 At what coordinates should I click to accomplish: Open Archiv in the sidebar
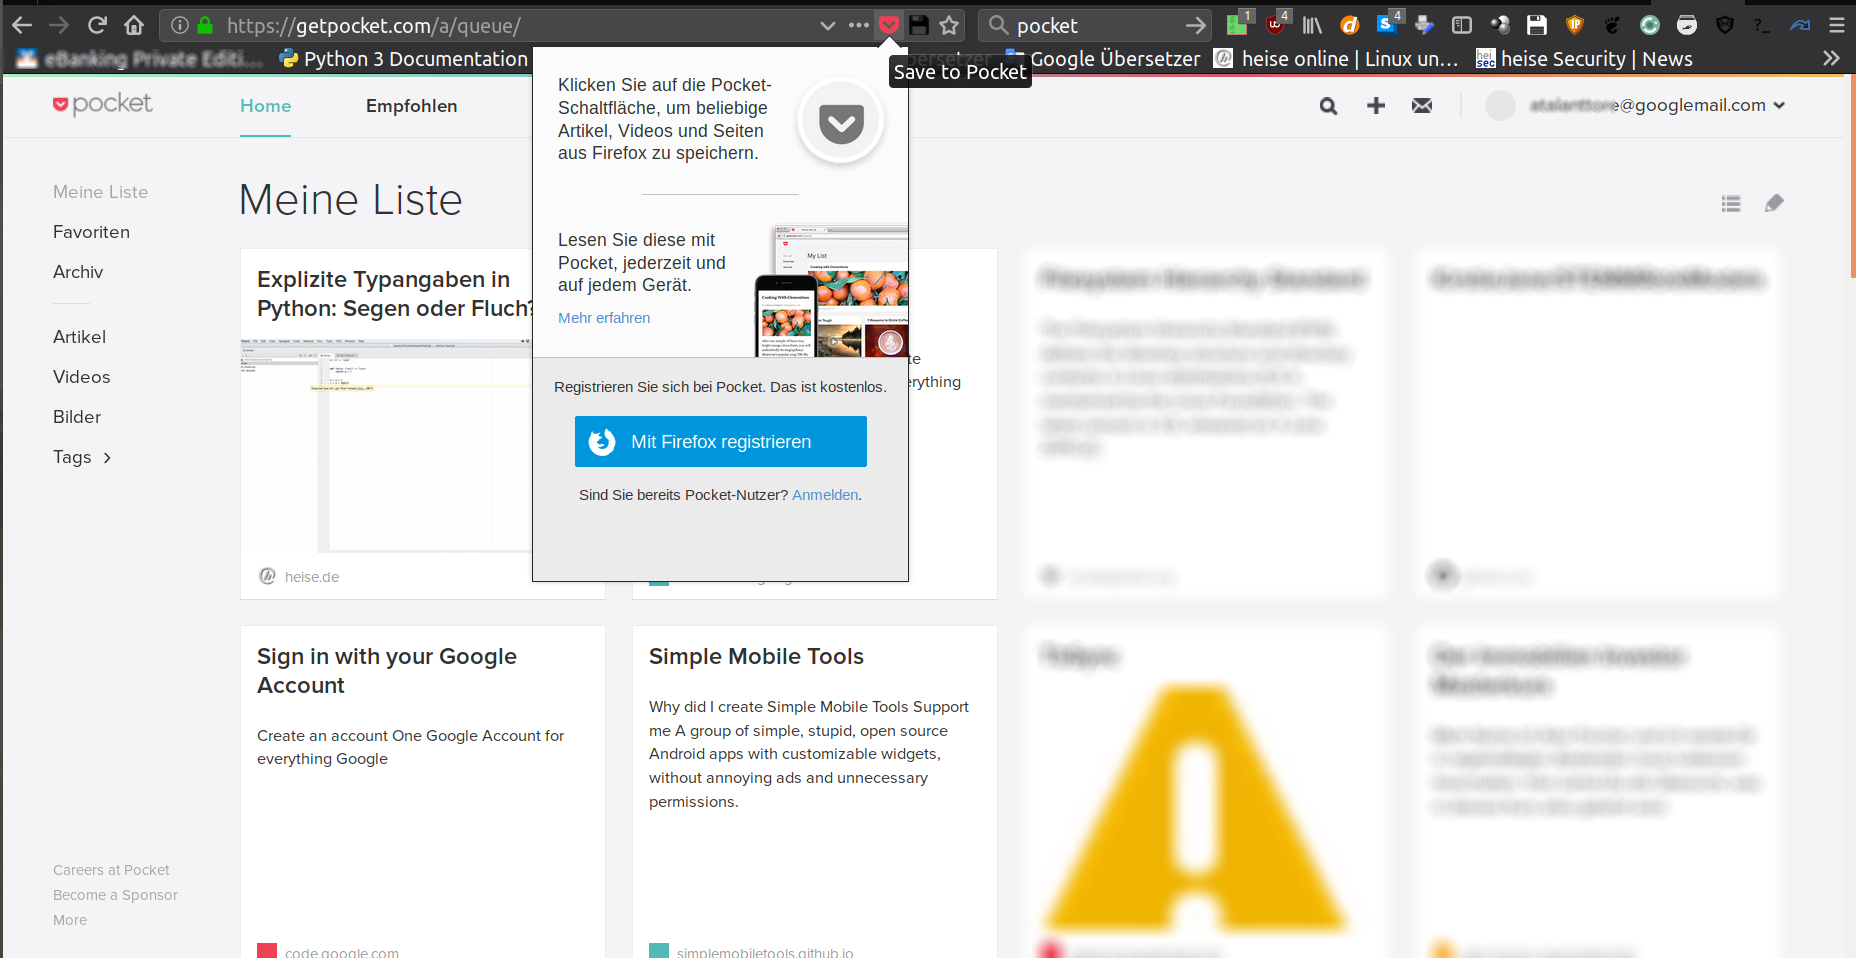coord(78,272)
